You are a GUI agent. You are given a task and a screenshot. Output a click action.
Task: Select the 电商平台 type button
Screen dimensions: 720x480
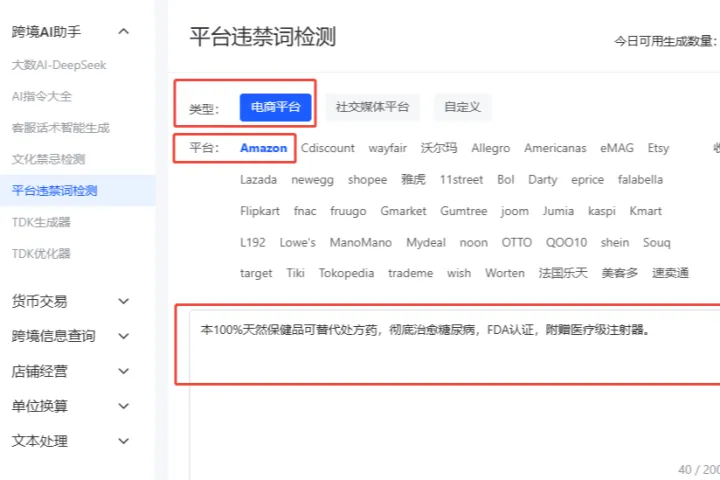tap(276, 107)
